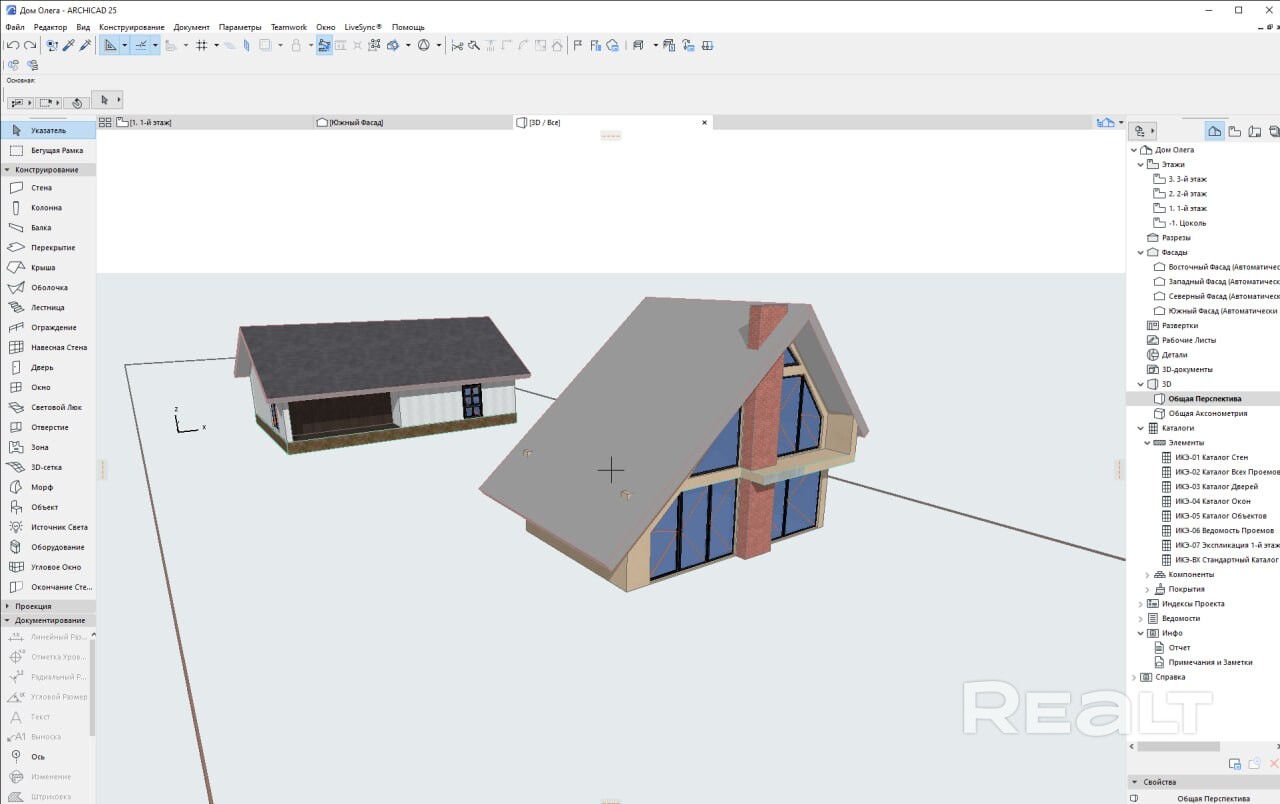This screenshot has height=804, width=1280.
Task: Toggle the highlighted trace reference button
Action: pyautogui.click(x=324, y=46)
